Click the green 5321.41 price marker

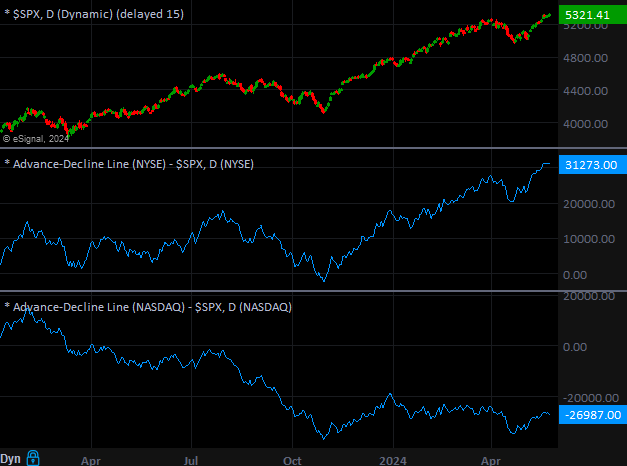(593, 15)
